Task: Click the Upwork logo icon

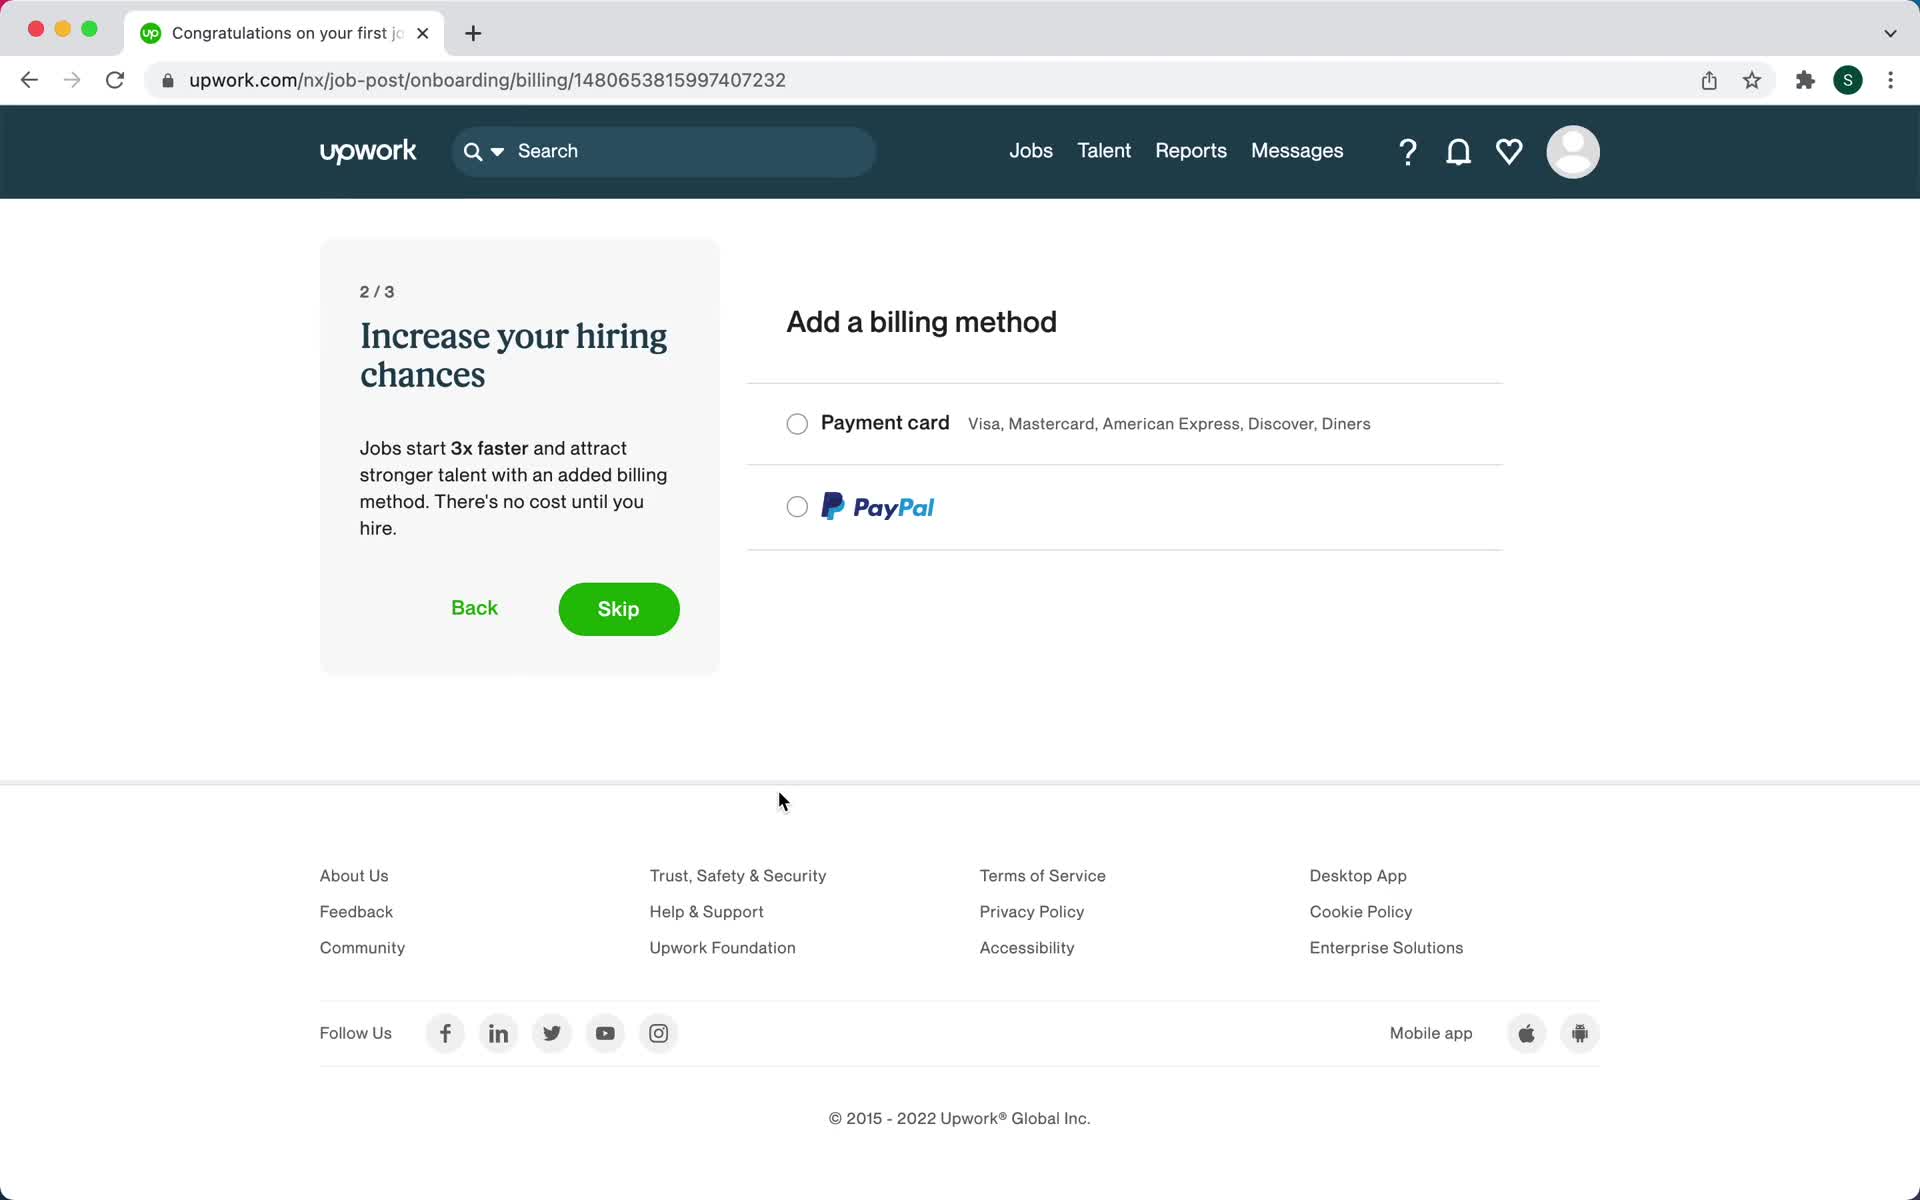Action: (366, 151)
